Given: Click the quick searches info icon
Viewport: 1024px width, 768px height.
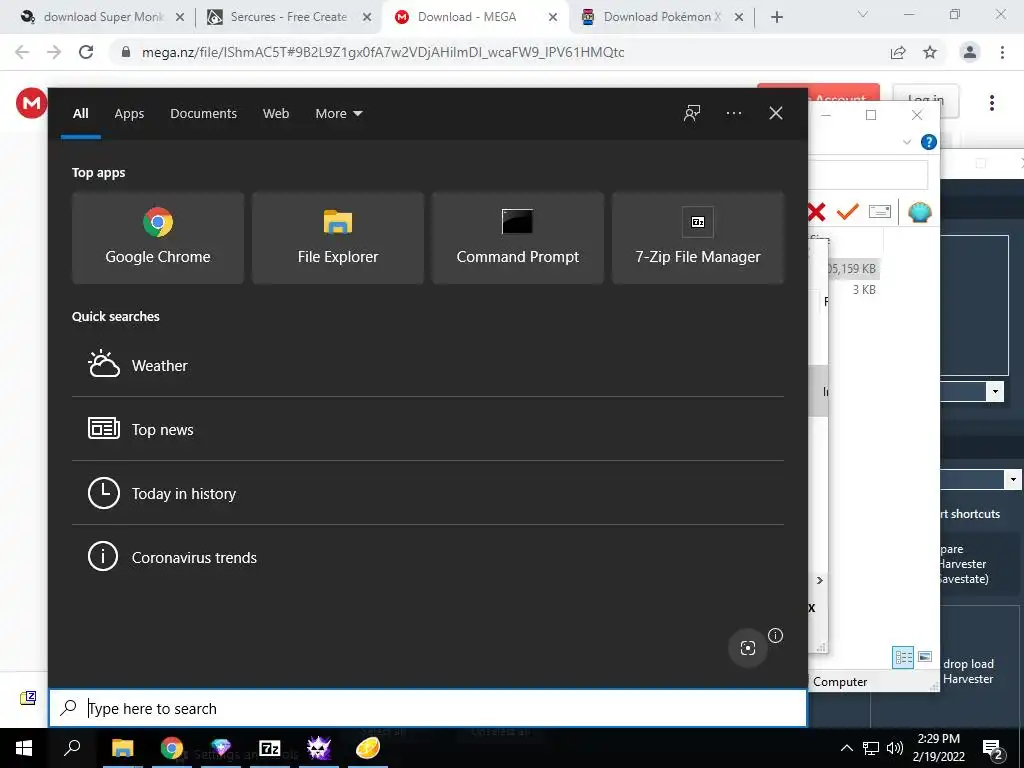Looking at the screenshot, I should tap(775, 635).
